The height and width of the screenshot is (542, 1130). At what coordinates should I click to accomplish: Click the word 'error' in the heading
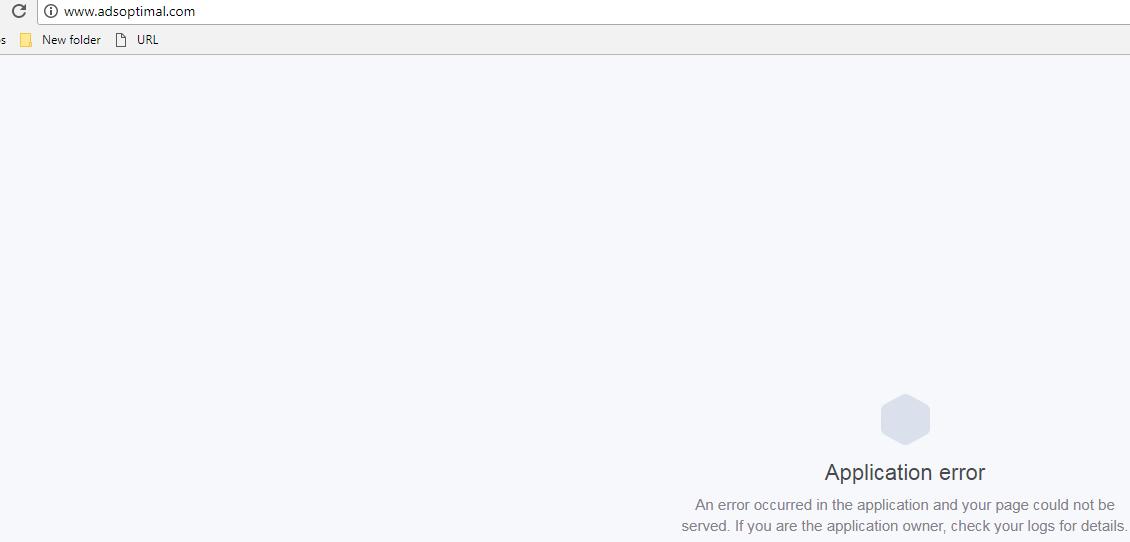tap(957, 473)
